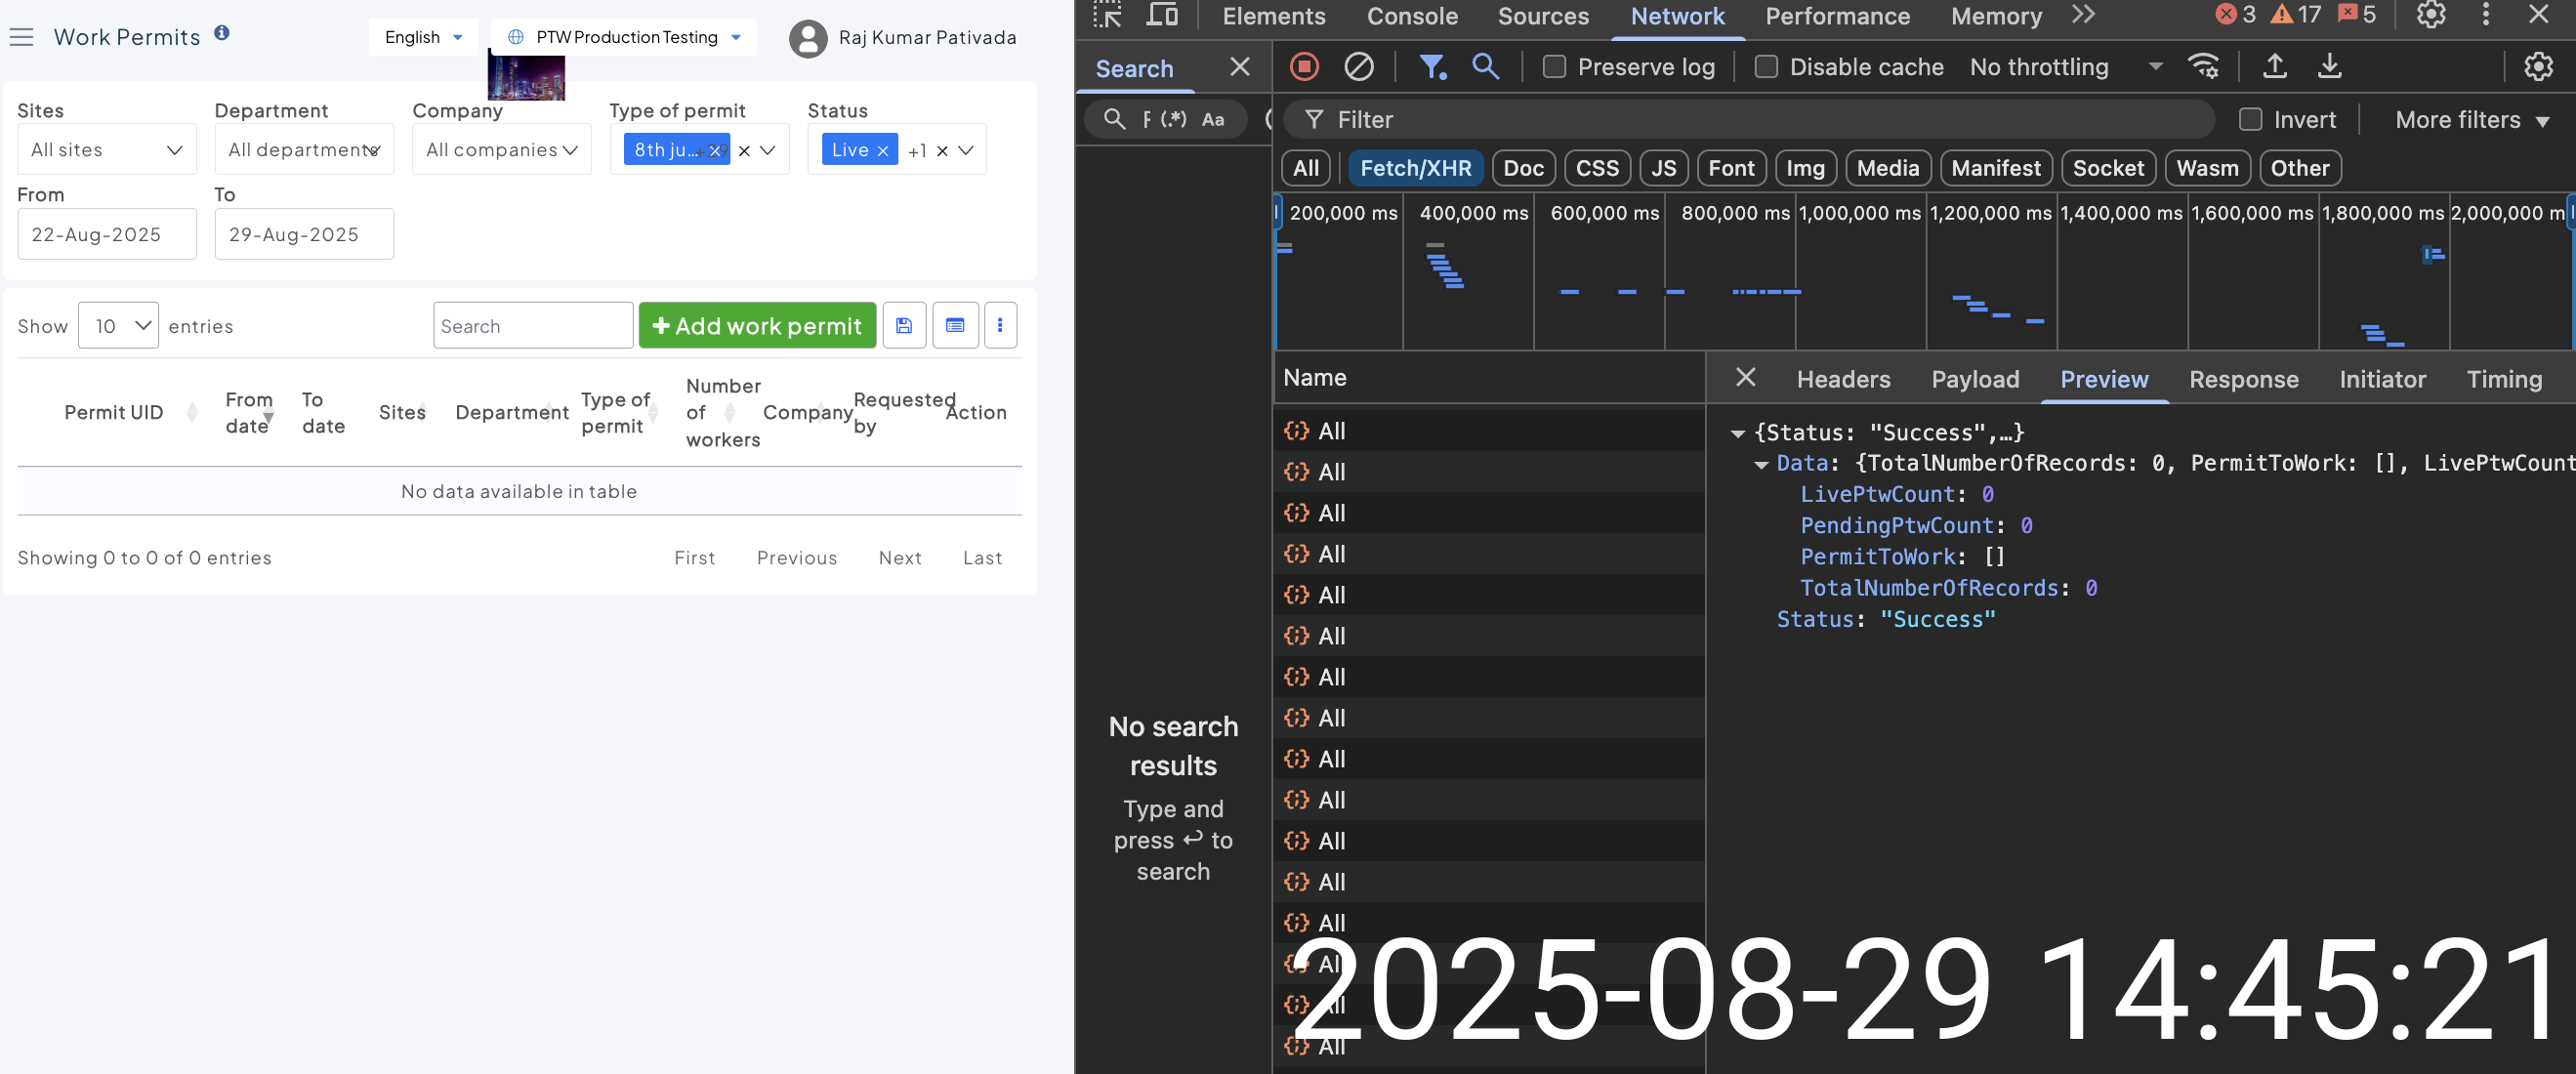
Task: Open the Response tab in request details
Action: click(2243, 379)
